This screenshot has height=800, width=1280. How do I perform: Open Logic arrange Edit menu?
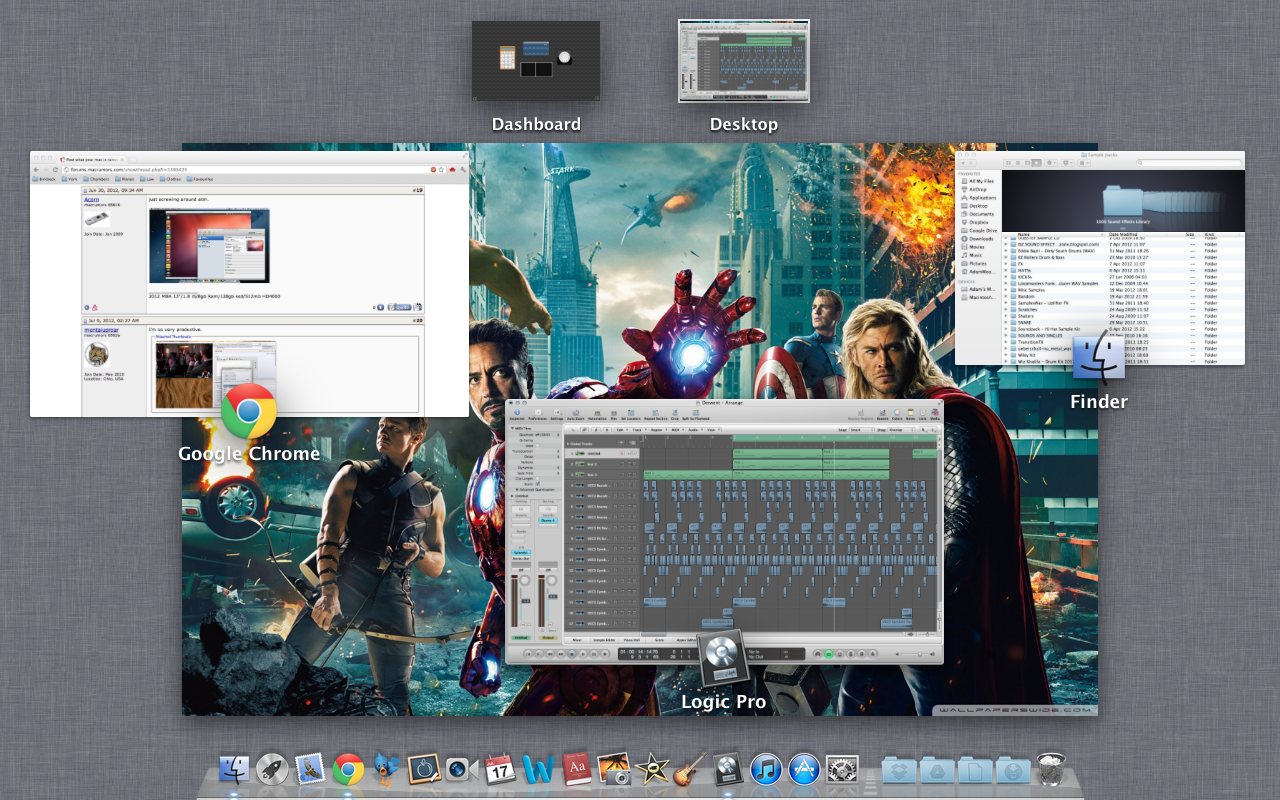click(621, 430)
